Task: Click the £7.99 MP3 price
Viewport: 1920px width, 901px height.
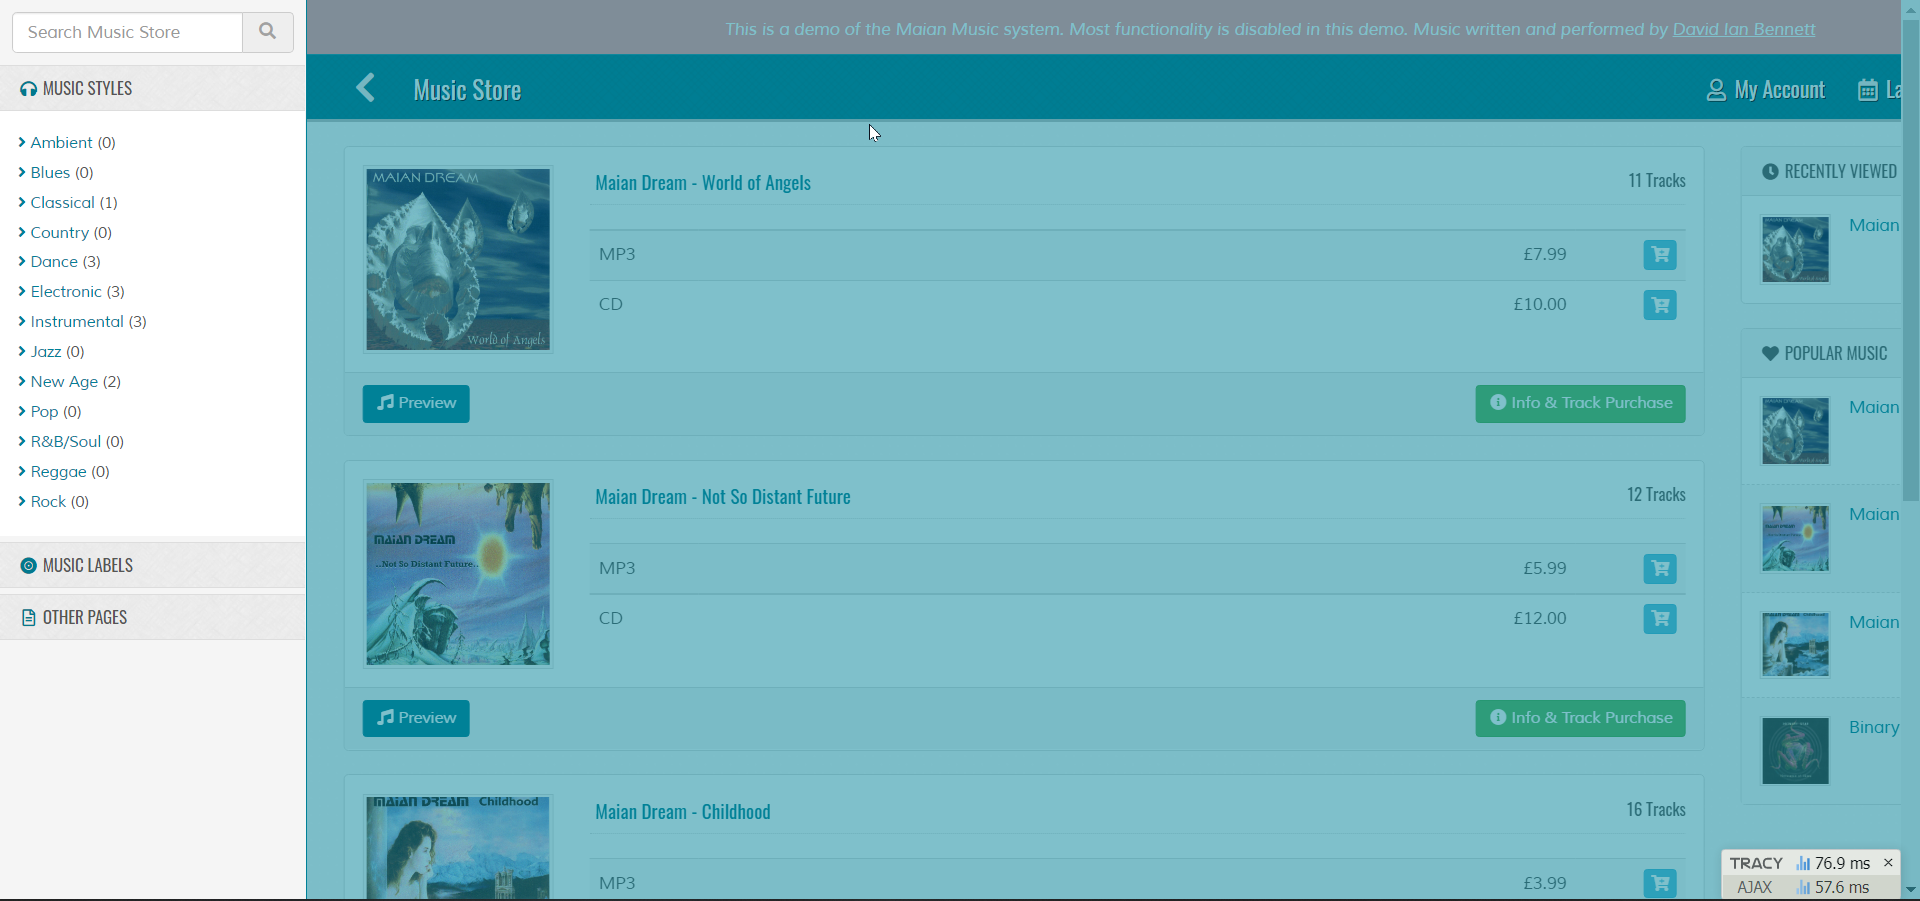Action: pos(1545,254)
